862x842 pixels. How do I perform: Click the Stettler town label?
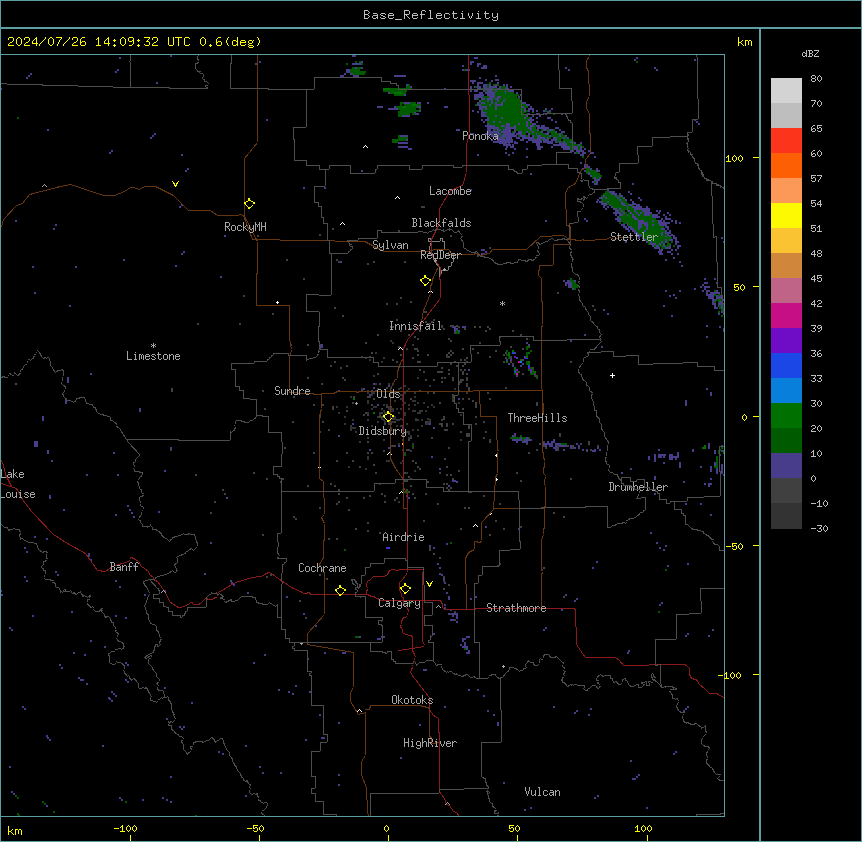[x=634, y=237]
